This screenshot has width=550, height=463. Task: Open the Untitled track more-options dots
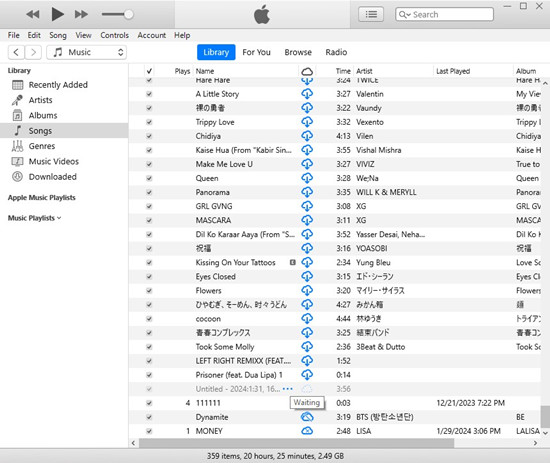click(x=288, y=389)
